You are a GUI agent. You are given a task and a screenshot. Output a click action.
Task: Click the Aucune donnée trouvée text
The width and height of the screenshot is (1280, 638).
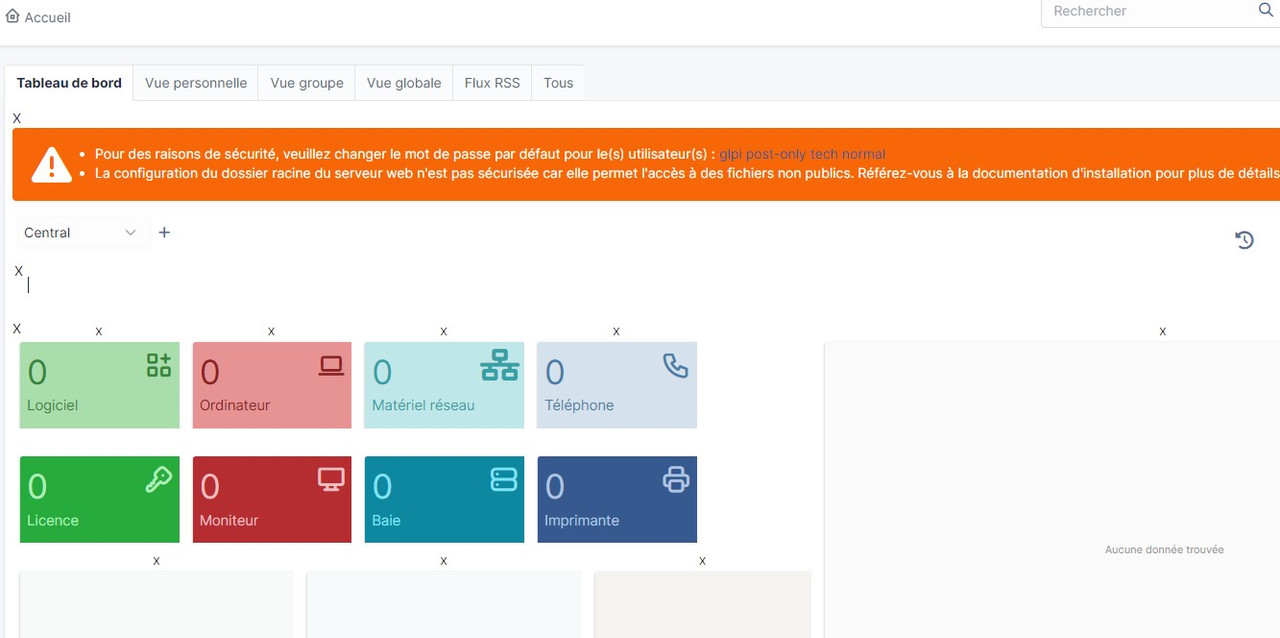(x=1164, y=550)
